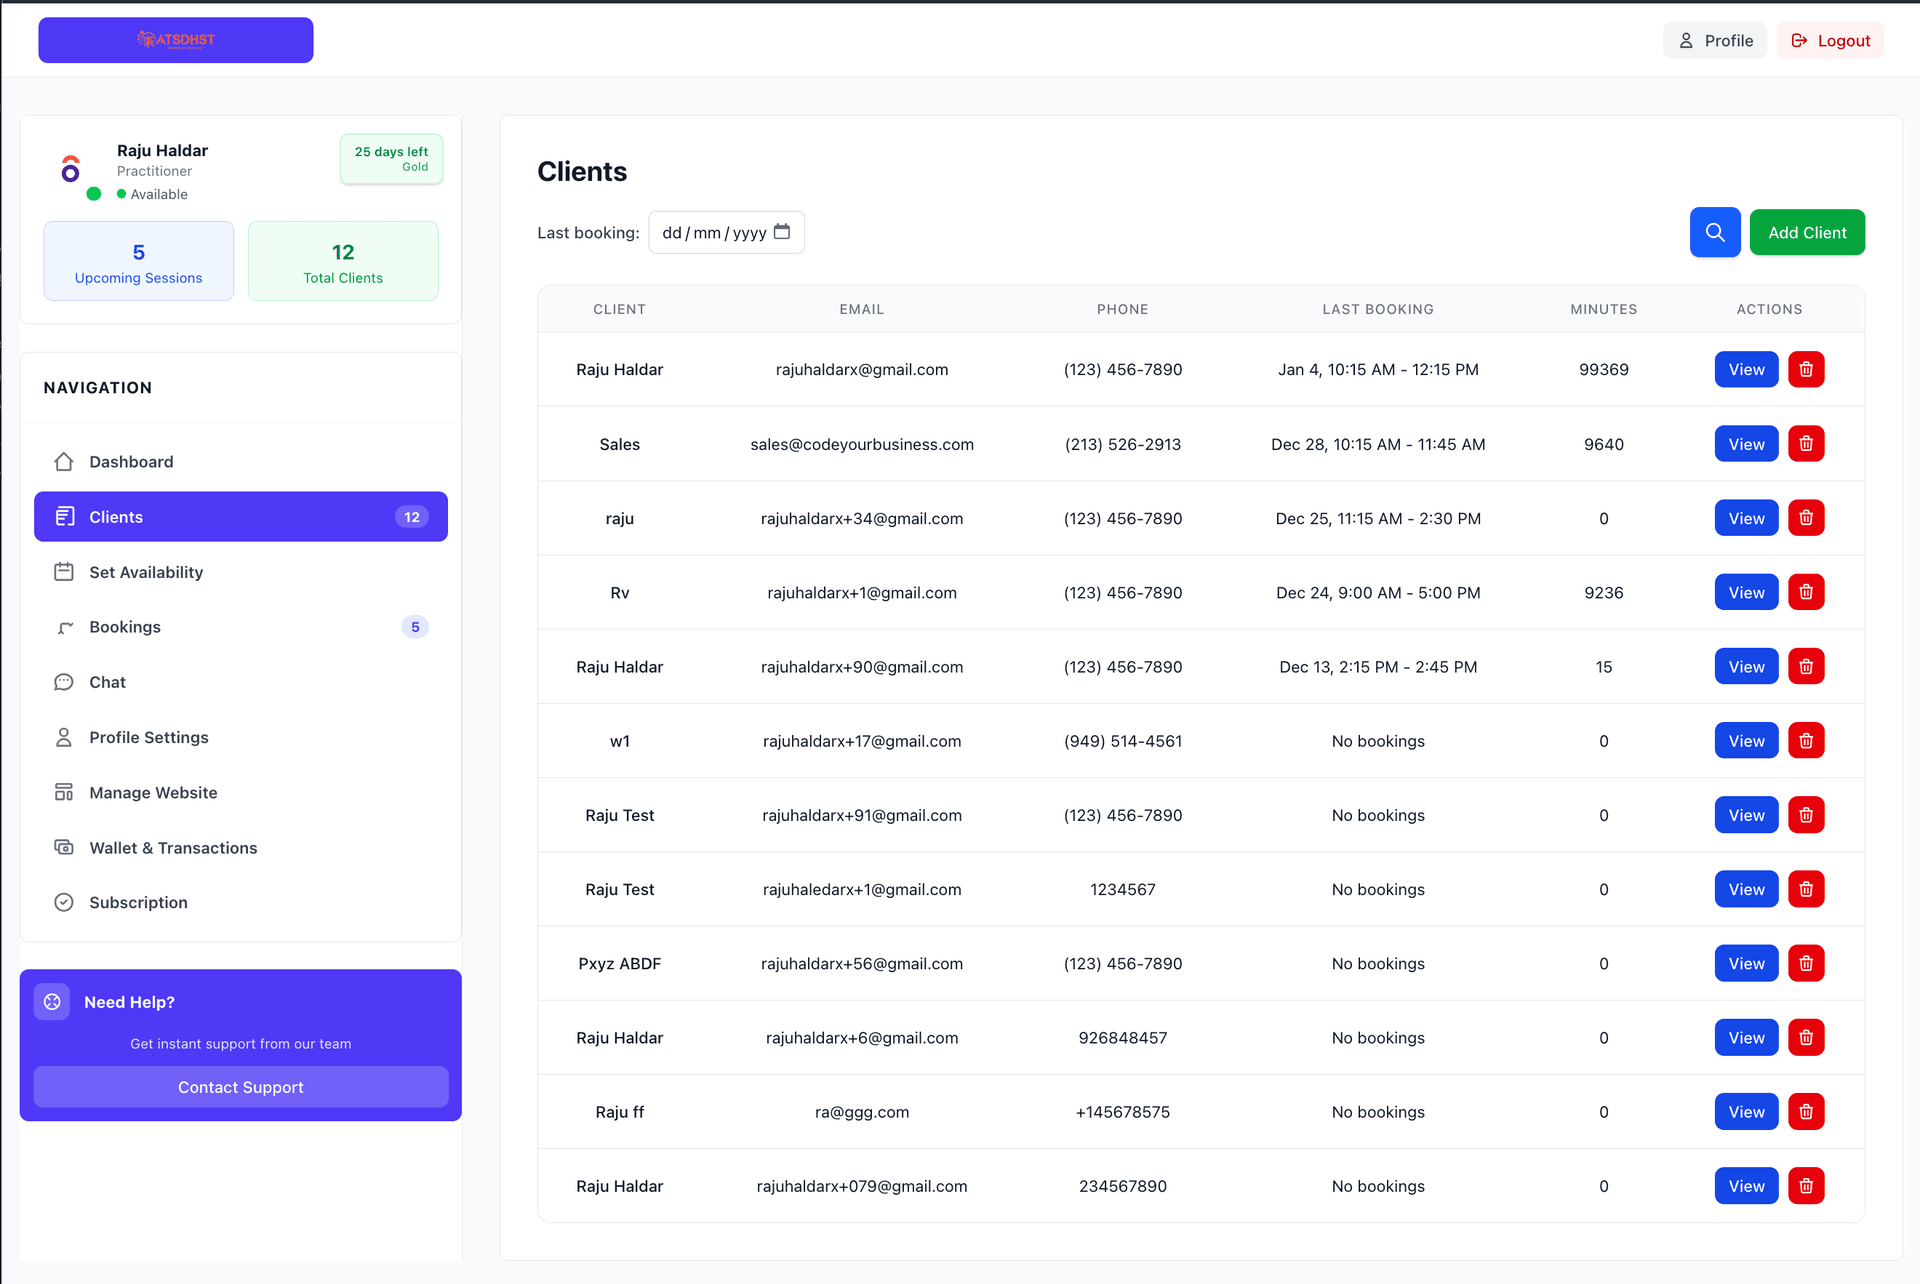
Task: Click the Contact Support button
Action: (240, 1087)
